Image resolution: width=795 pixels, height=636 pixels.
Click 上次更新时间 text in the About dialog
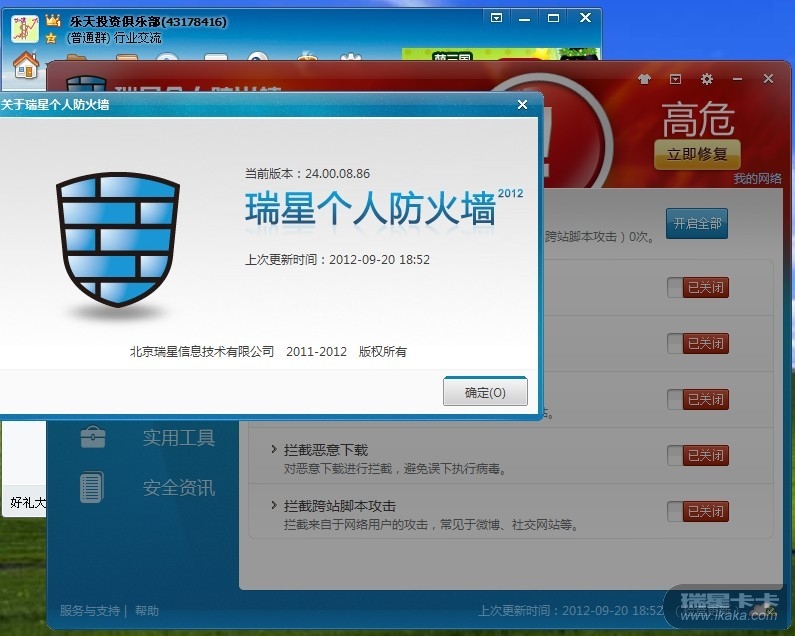[x=337, y=260]
